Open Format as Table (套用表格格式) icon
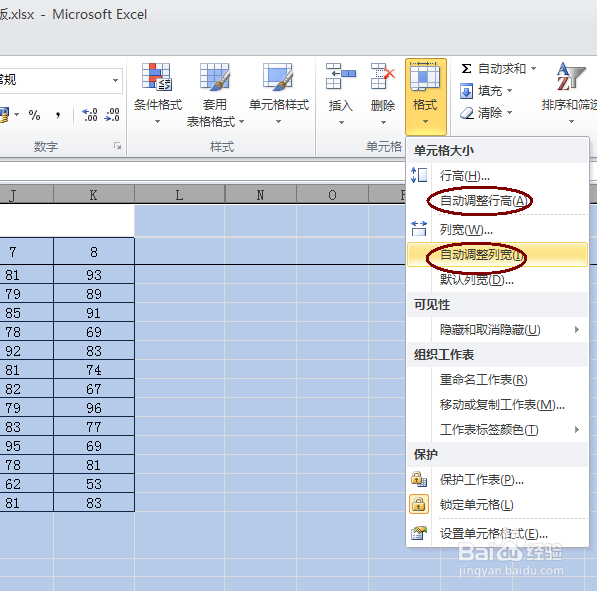 click(215, 77)
